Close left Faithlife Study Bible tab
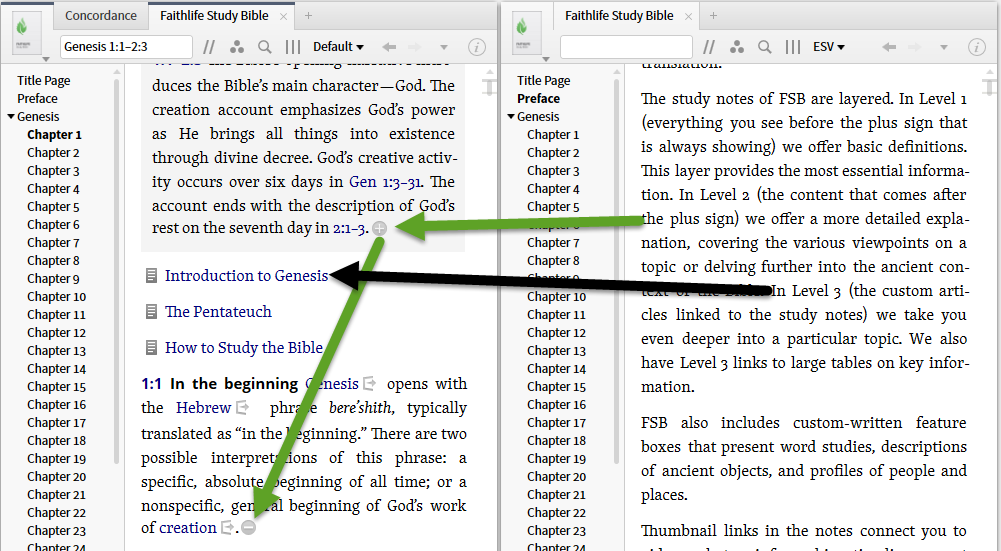The height and width of the screenshot is (551, 1001). [283, 17]
